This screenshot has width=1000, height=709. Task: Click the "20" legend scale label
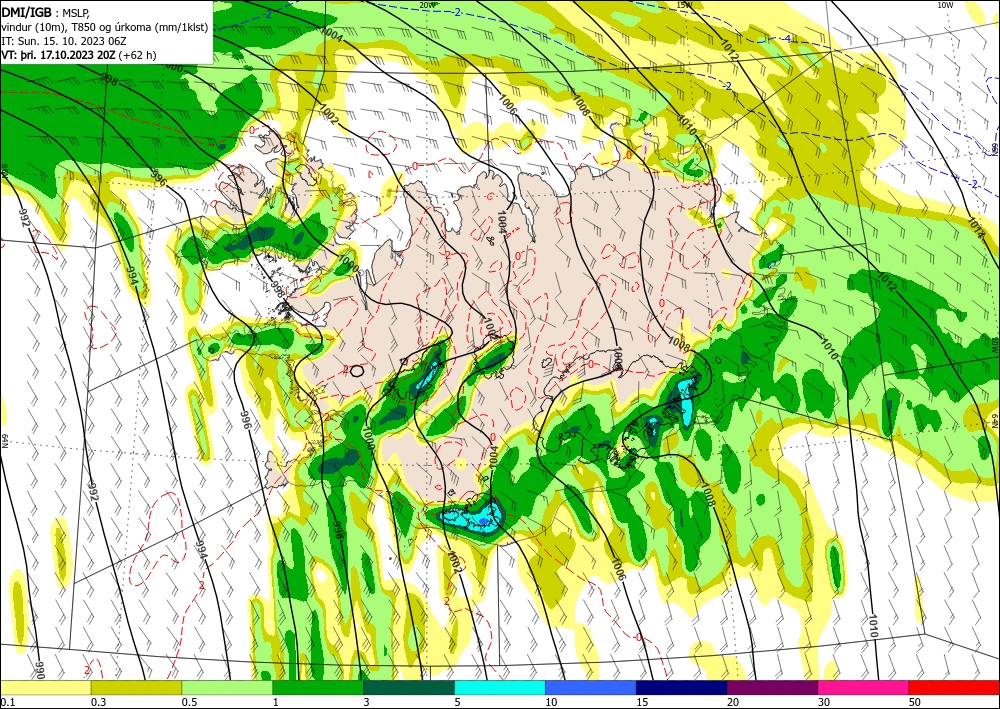tap(733, 702)
